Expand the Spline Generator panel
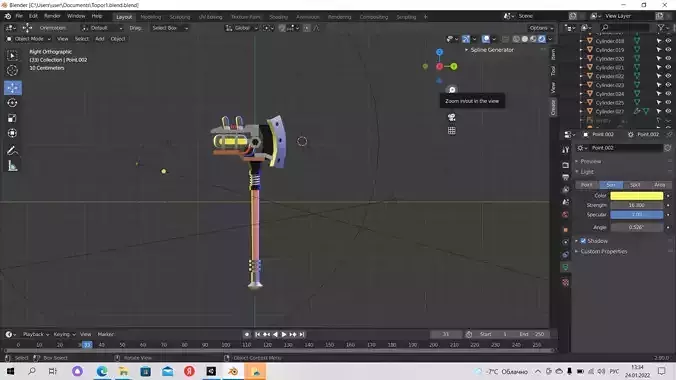676x380 pixels. tap(491, 50)
